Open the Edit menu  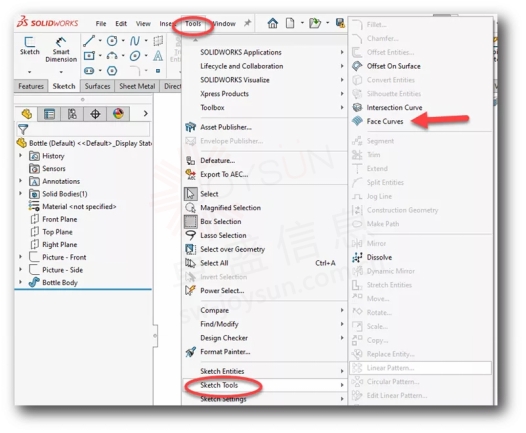point(121,23)
